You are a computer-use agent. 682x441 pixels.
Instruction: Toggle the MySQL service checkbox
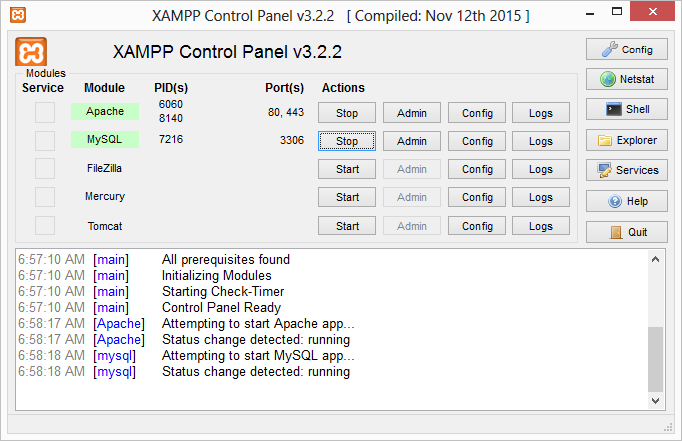tap(45, 141)
